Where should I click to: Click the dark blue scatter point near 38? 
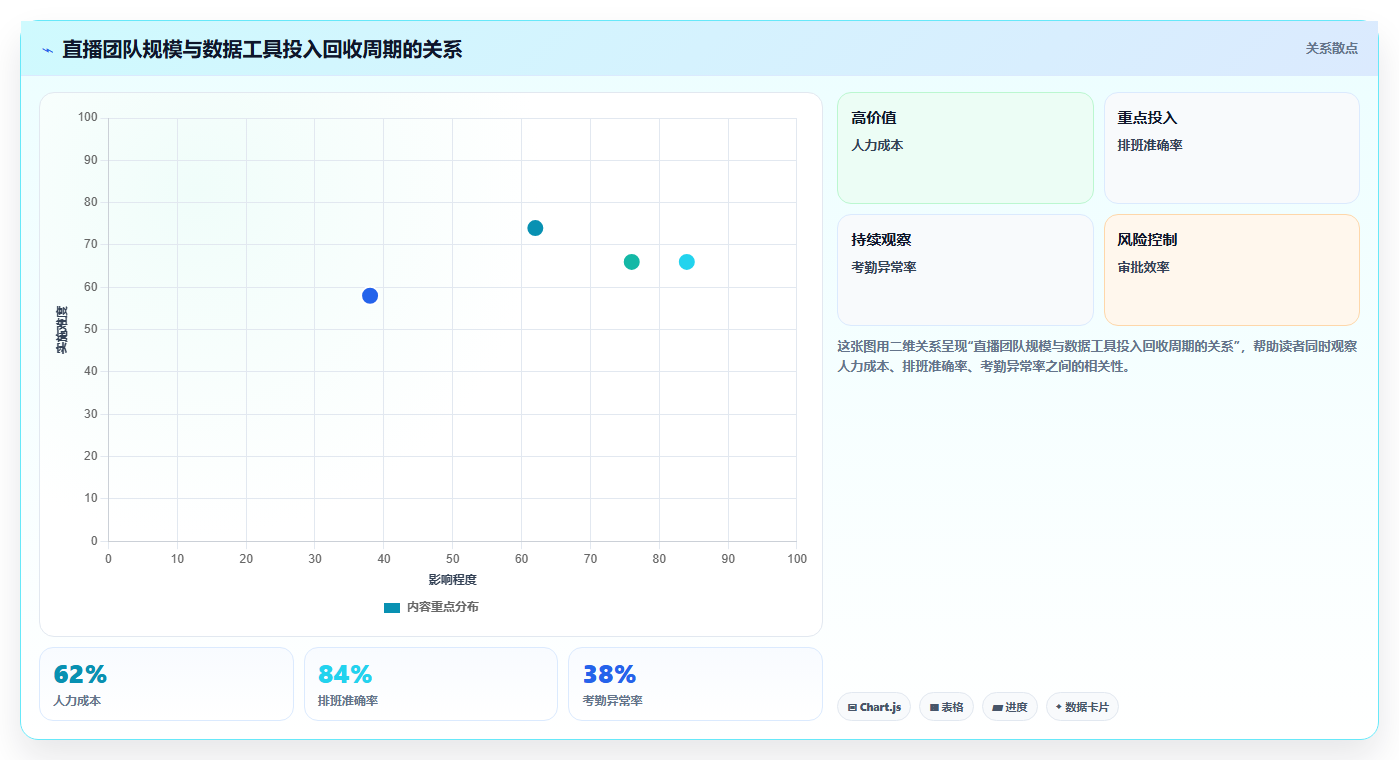[x=370, y=296]
